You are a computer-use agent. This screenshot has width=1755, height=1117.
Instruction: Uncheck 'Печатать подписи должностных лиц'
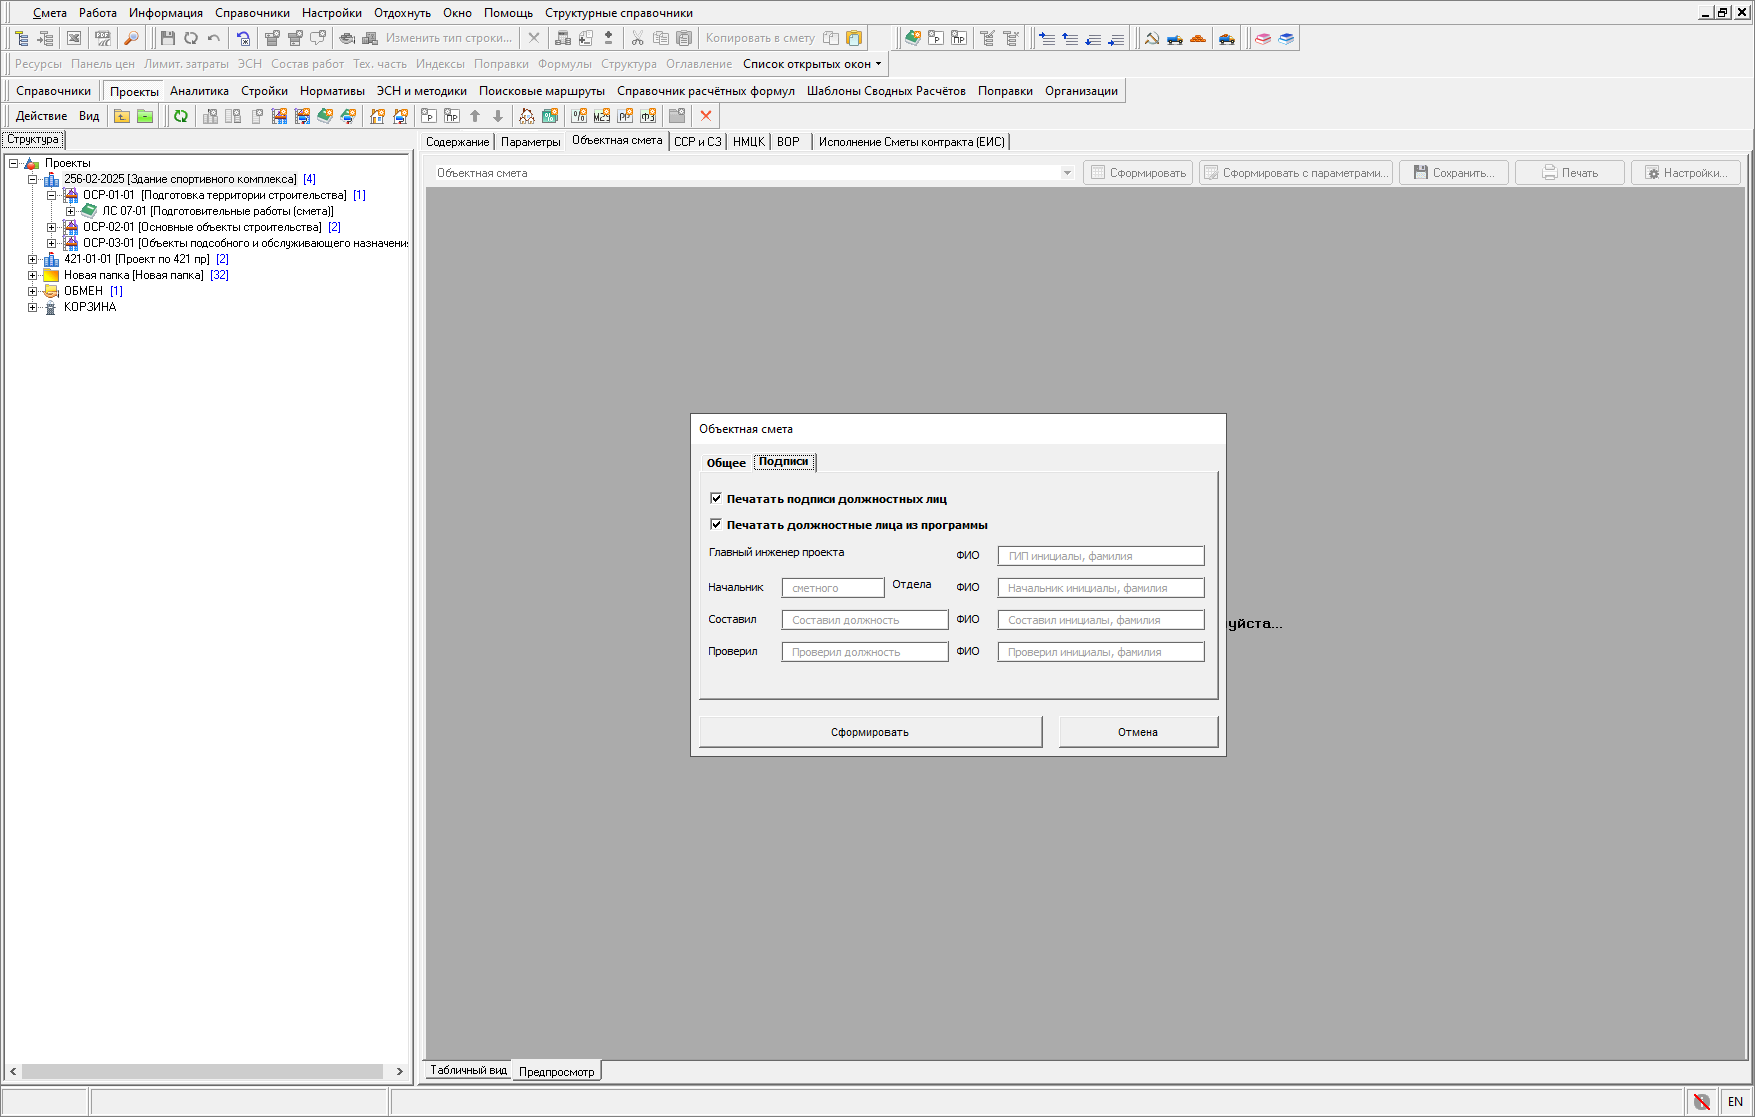point(716,498)
